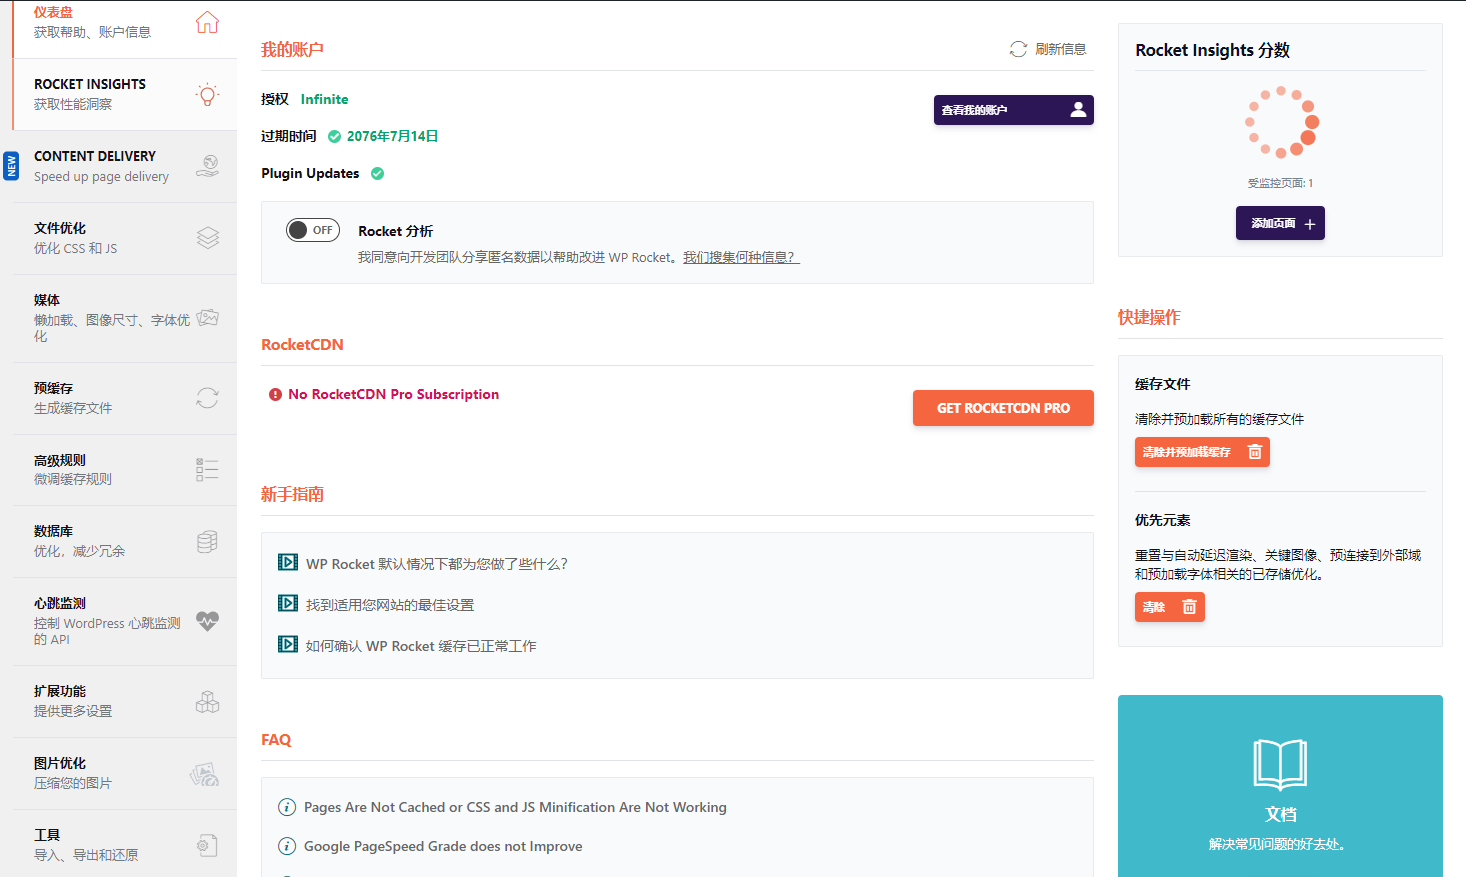Open the 文档 documentation card
This screenshot has height=877, width=1466.
(x=1280, y=786)
